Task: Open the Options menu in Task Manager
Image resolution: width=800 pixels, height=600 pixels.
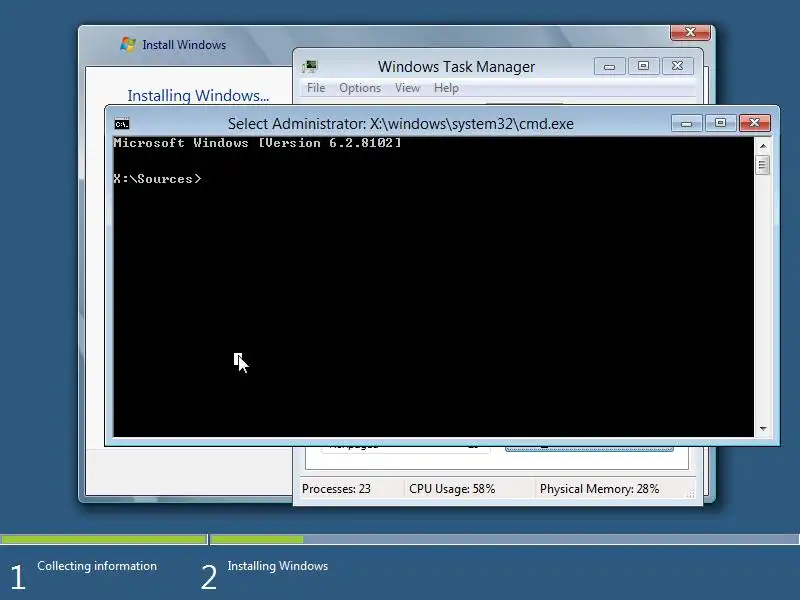Action: (x=360, y=88)
